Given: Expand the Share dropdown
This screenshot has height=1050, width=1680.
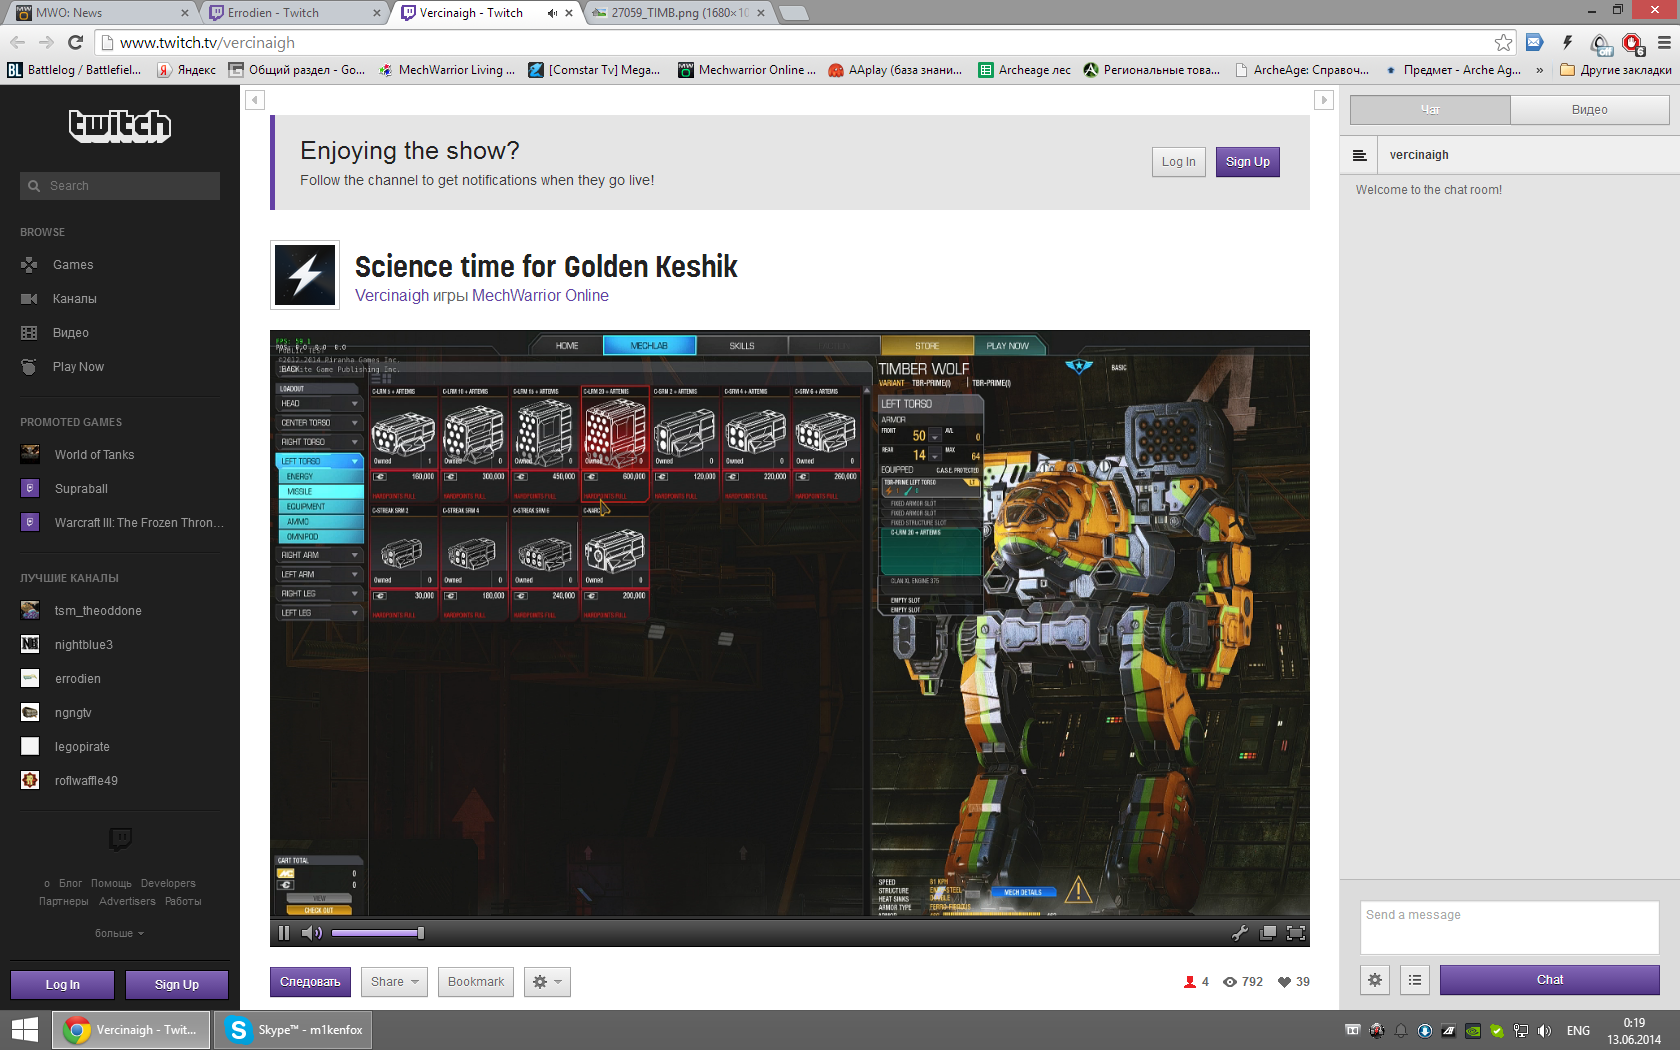Looking at the screenshot, I should [x=394, y=982].
